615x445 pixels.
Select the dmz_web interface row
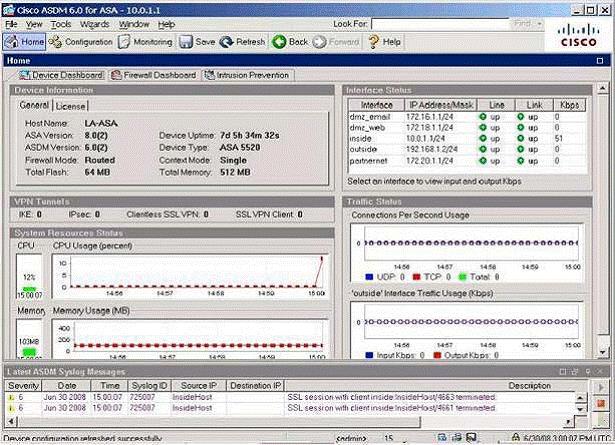467,128
